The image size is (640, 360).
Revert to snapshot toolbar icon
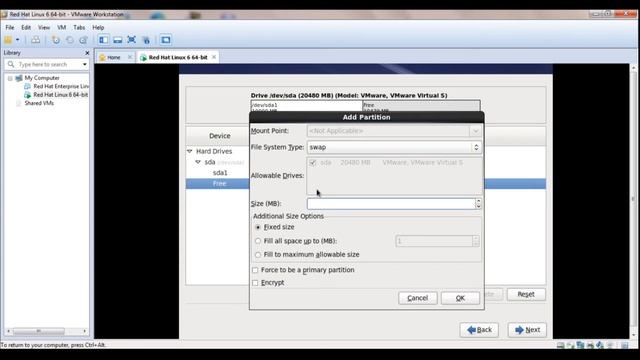pyautogui.click(x=70, y=40)
